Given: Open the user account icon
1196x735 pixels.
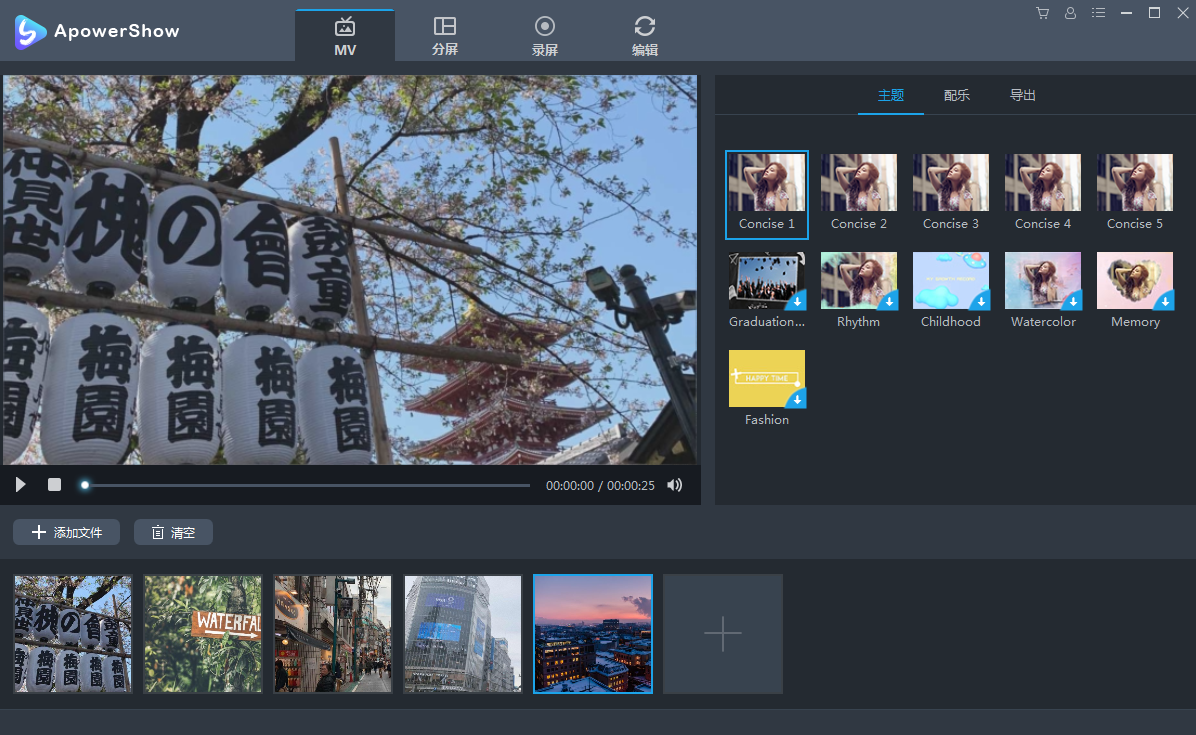Looking at the screenshot, I should 1071,13.
